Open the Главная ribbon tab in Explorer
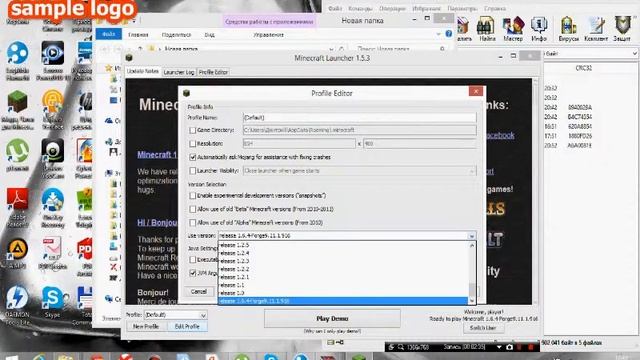This screenshot has height=360, width=640. tap(138, 35)
